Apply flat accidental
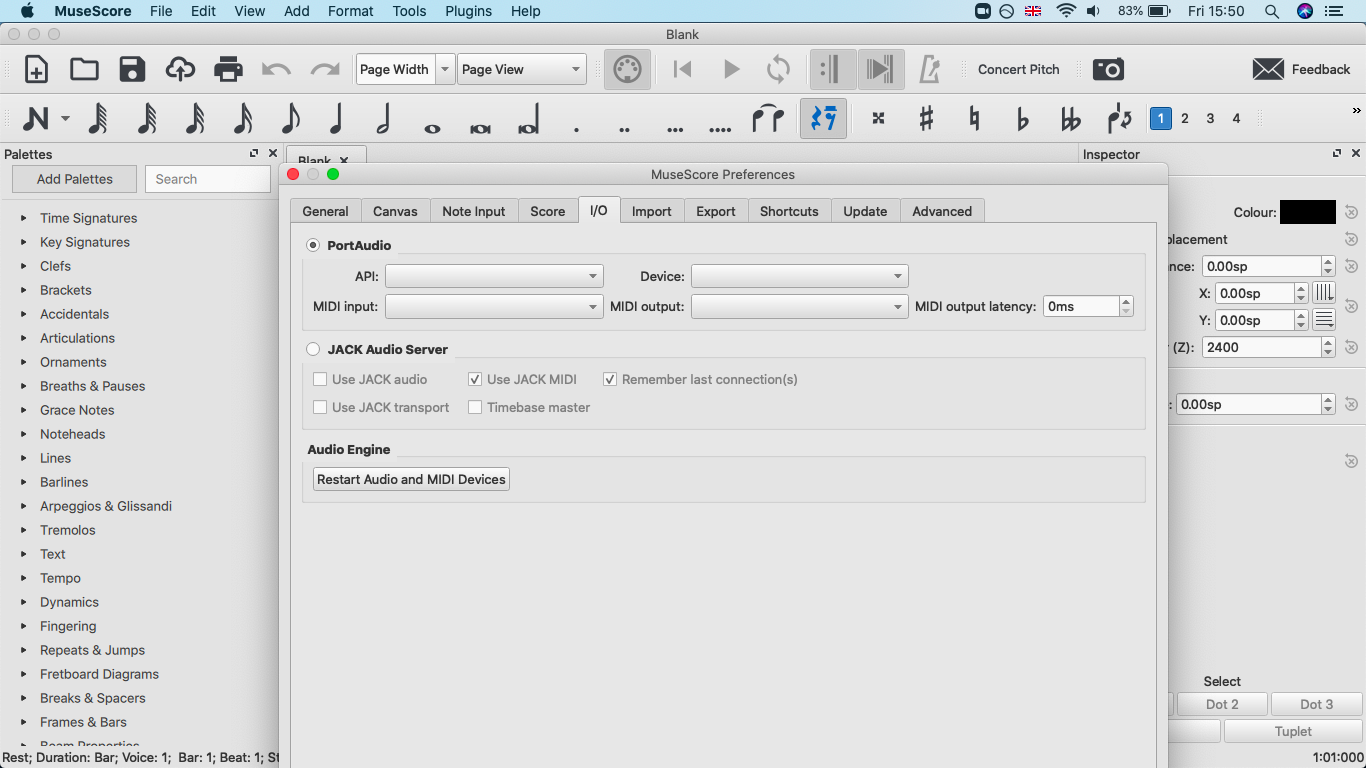Viewport: 1366px width, 768px height. 1022,118
